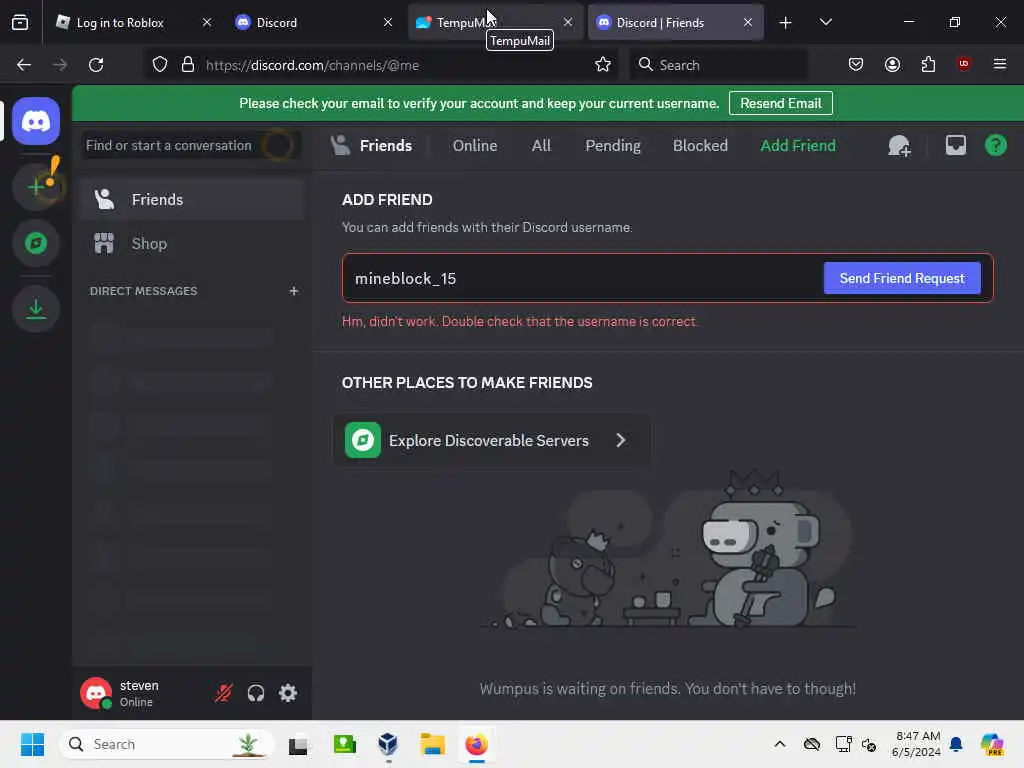Open notification bell in system tray
The width and height of the screenshot is (1024, 768).
pyautogui.click(x=956, y=744)
